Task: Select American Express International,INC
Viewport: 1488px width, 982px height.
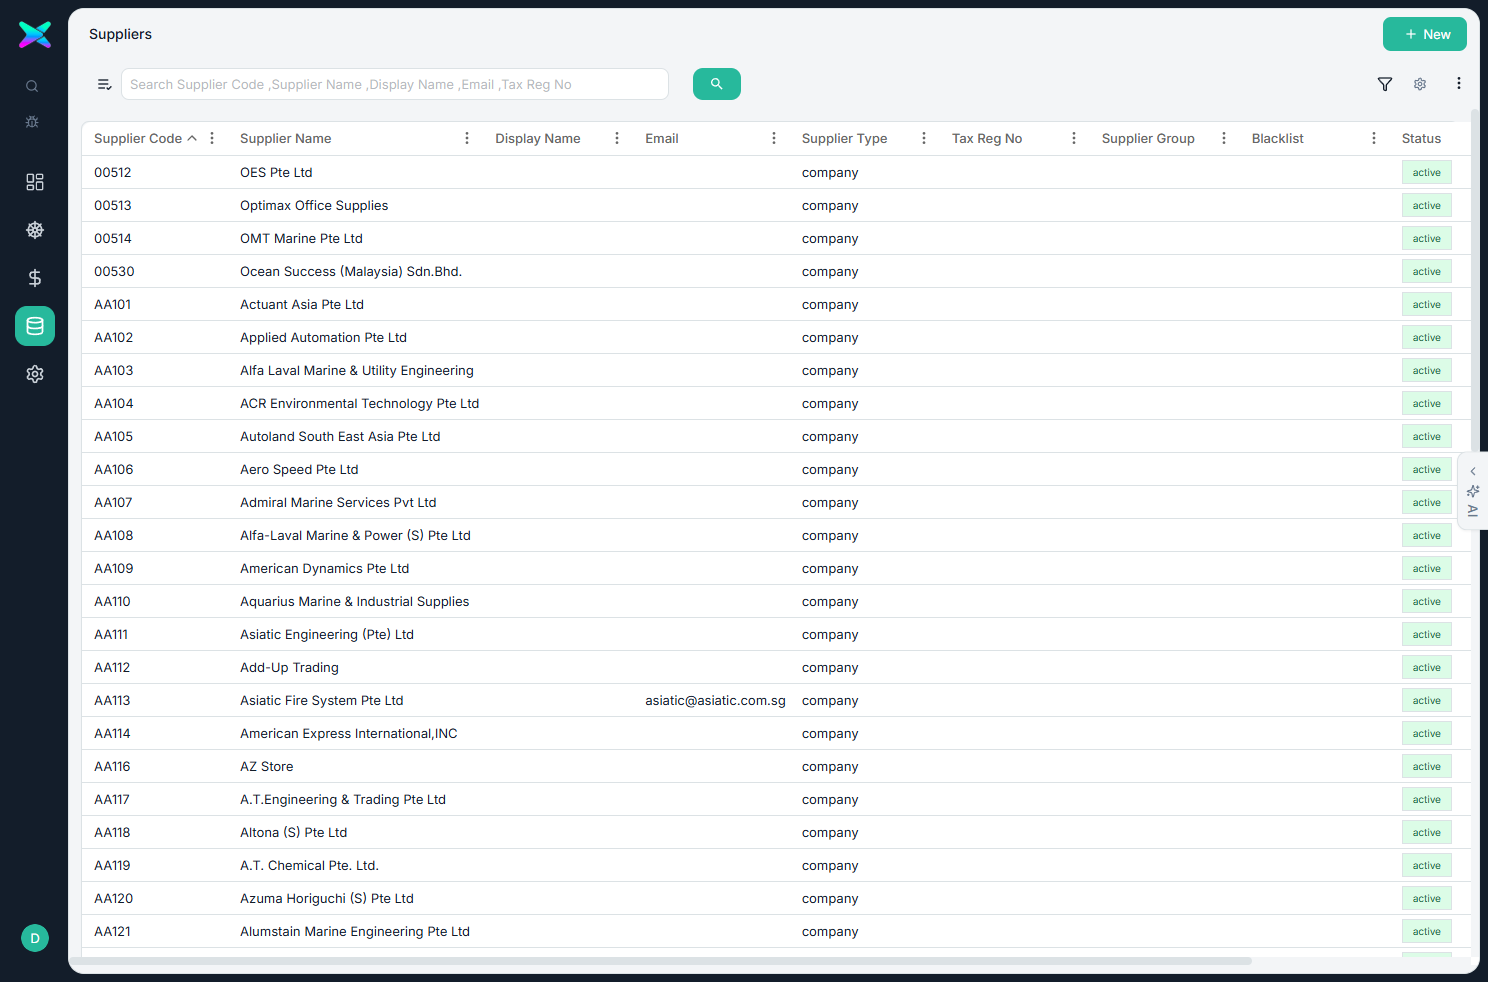Action: pyautogui.click(x=348, y=733)
